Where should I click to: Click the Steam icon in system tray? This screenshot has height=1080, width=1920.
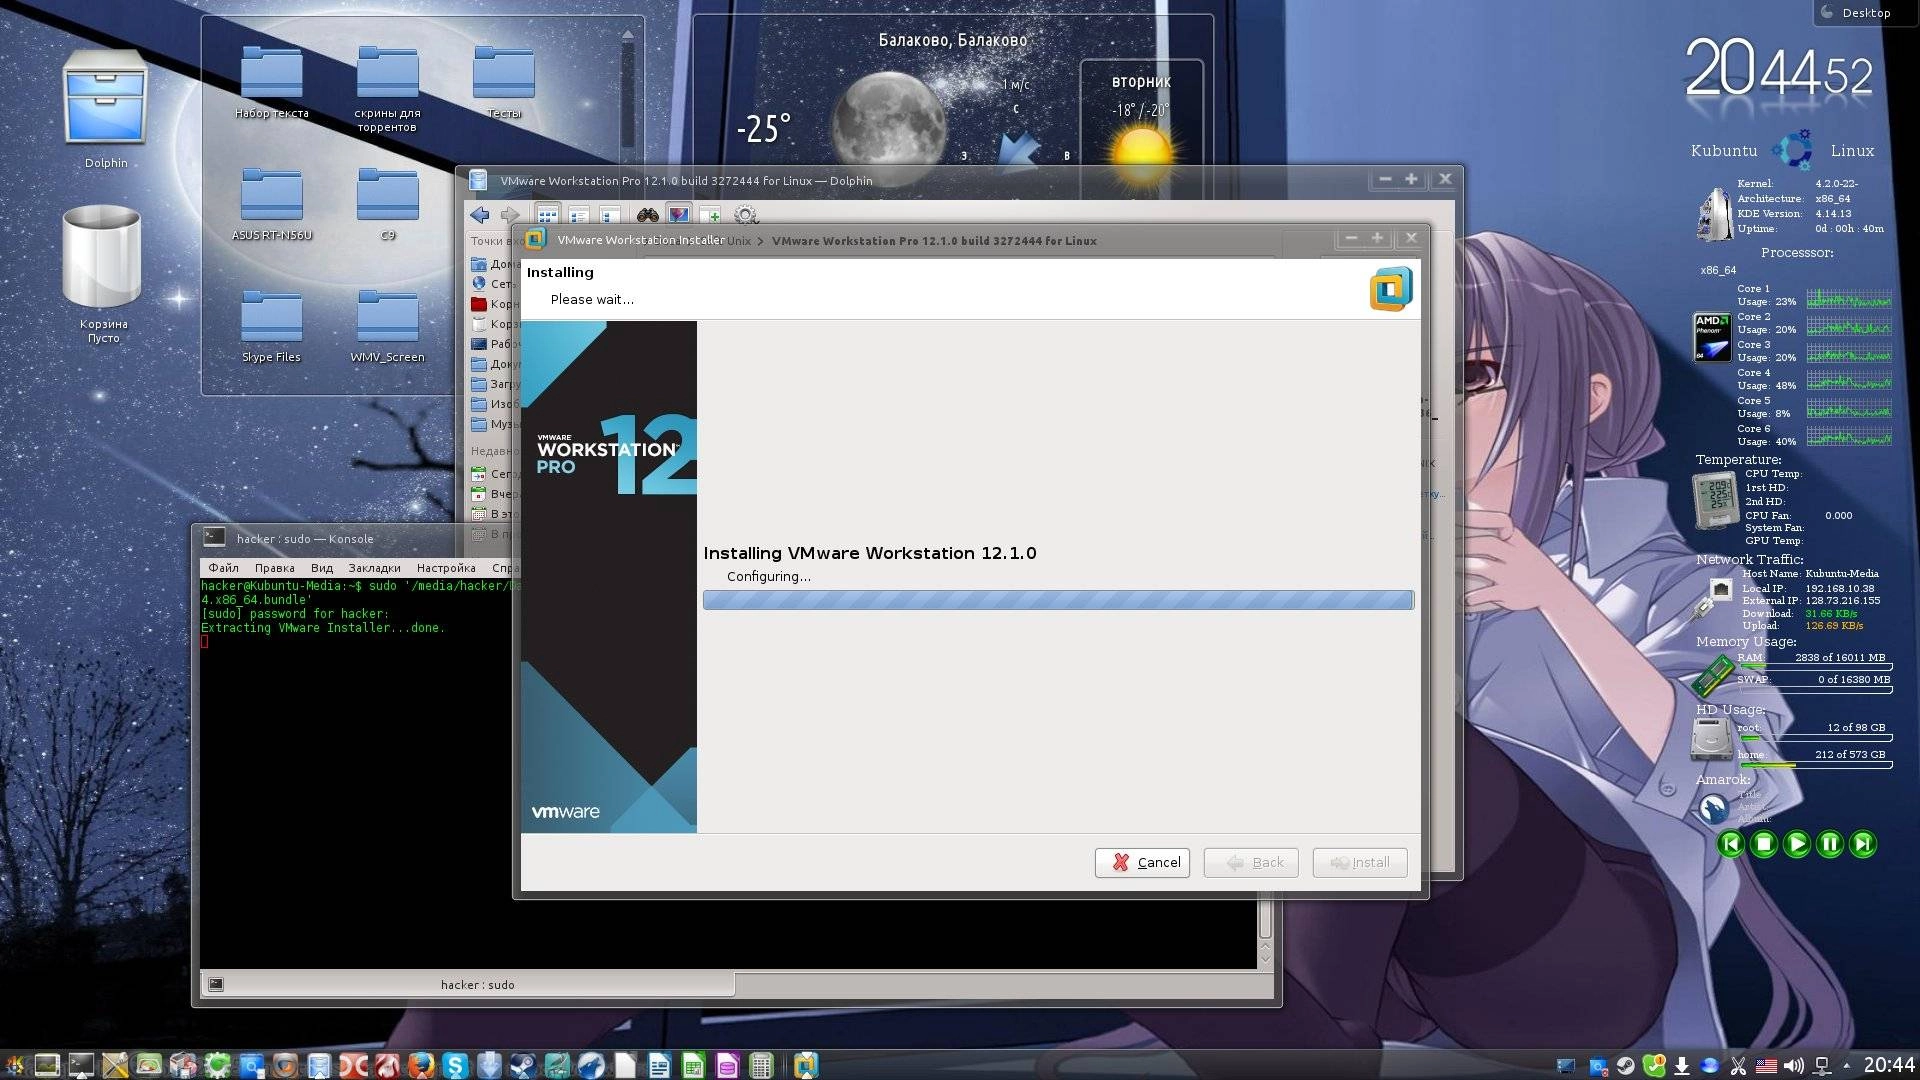1626,1066
